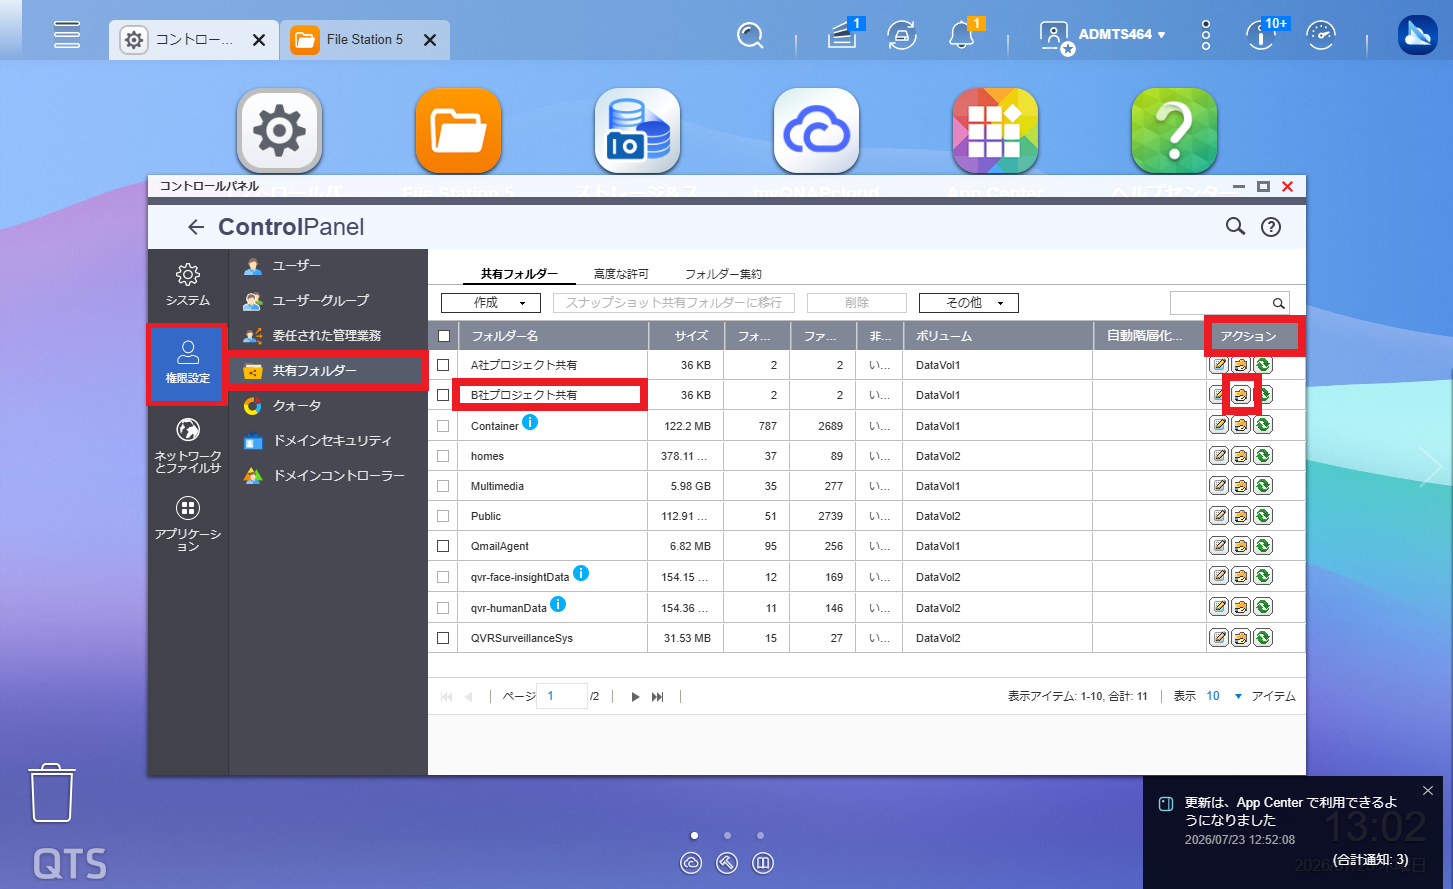1453x889 pixels.
Task: Click the page number input field
Action: click(562, 696)
